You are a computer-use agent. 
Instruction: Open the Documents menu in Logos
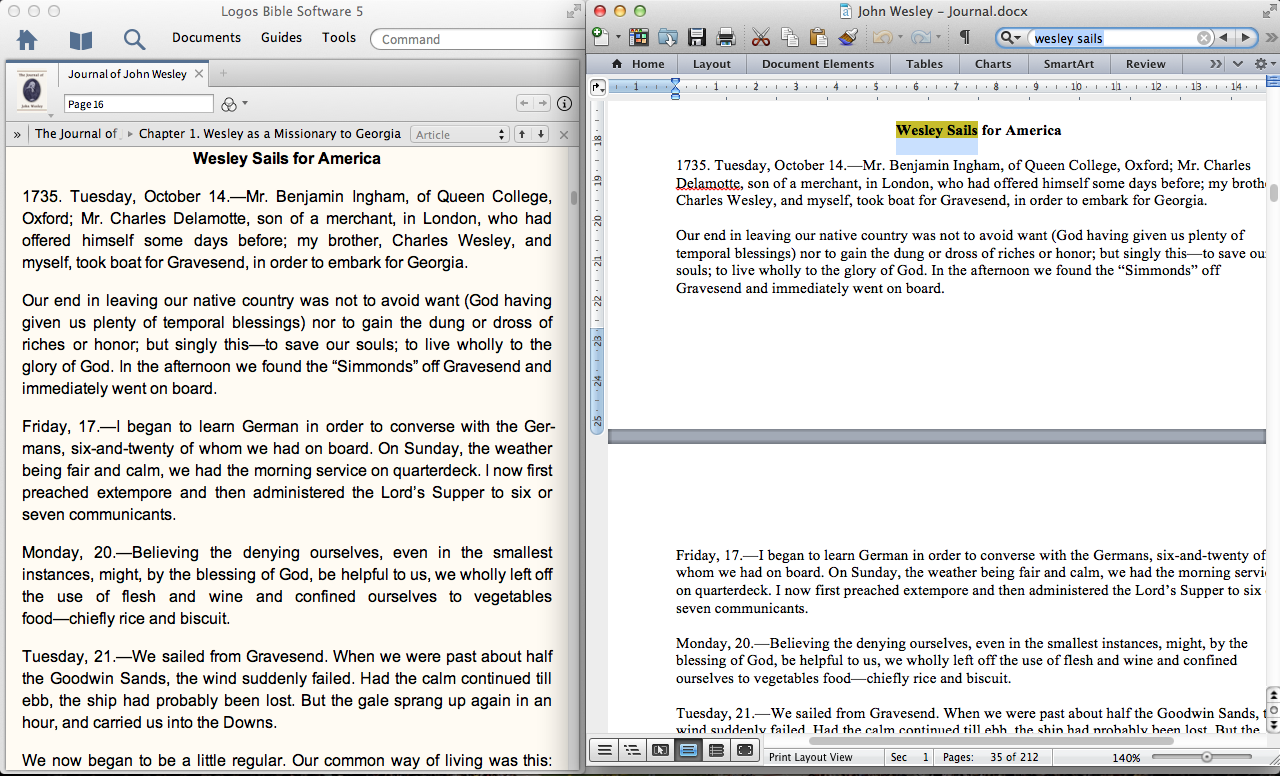[206, 38]
